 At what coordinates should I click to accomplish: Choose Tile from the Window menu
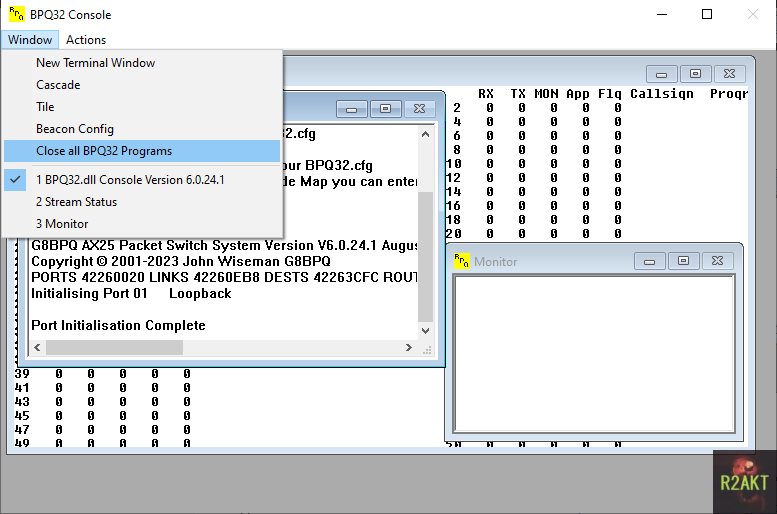[x=142, y=107]
